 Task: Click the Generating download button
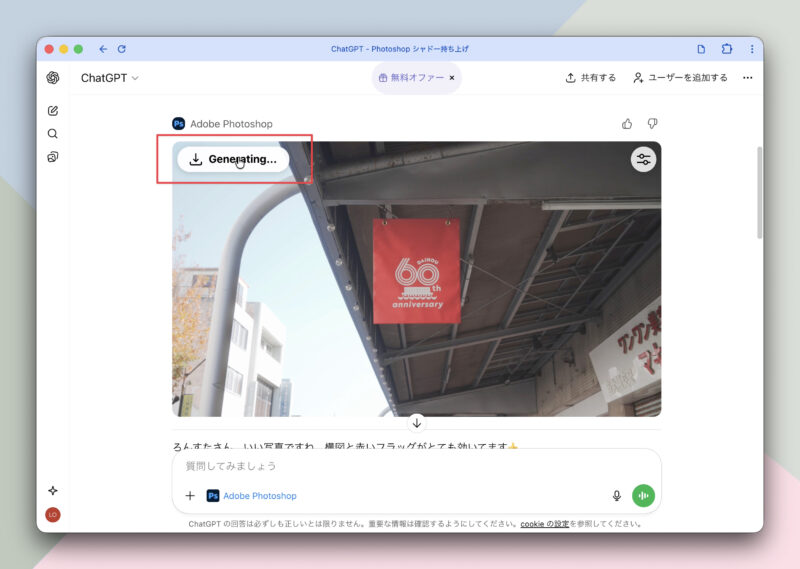[x=233, y=159]
